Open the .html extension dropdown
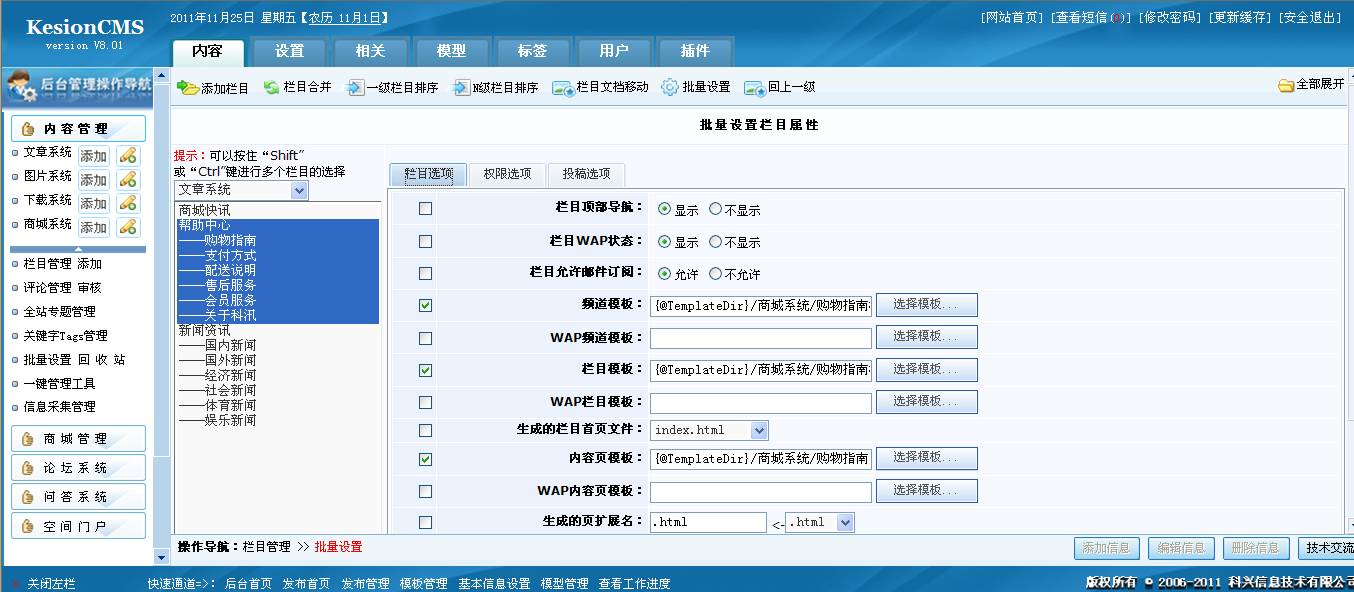The width and height of the screenshot is (1354, 592). pyautogui.click(x=844, y=522)
